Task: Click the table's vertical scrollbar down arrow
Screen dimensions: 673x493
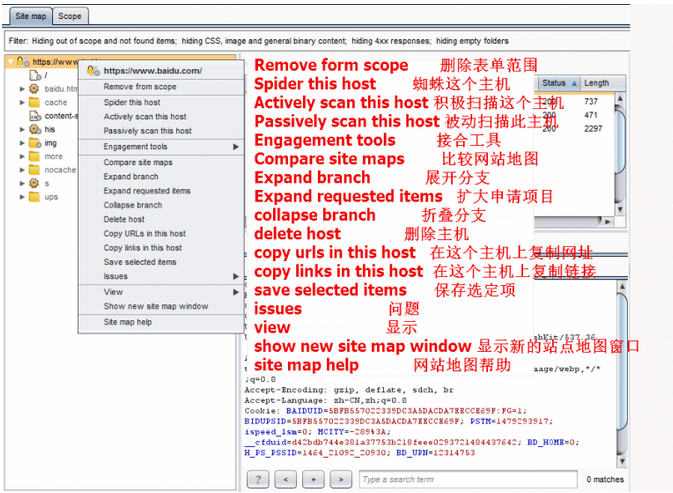Action: click(x=620, y=209)
